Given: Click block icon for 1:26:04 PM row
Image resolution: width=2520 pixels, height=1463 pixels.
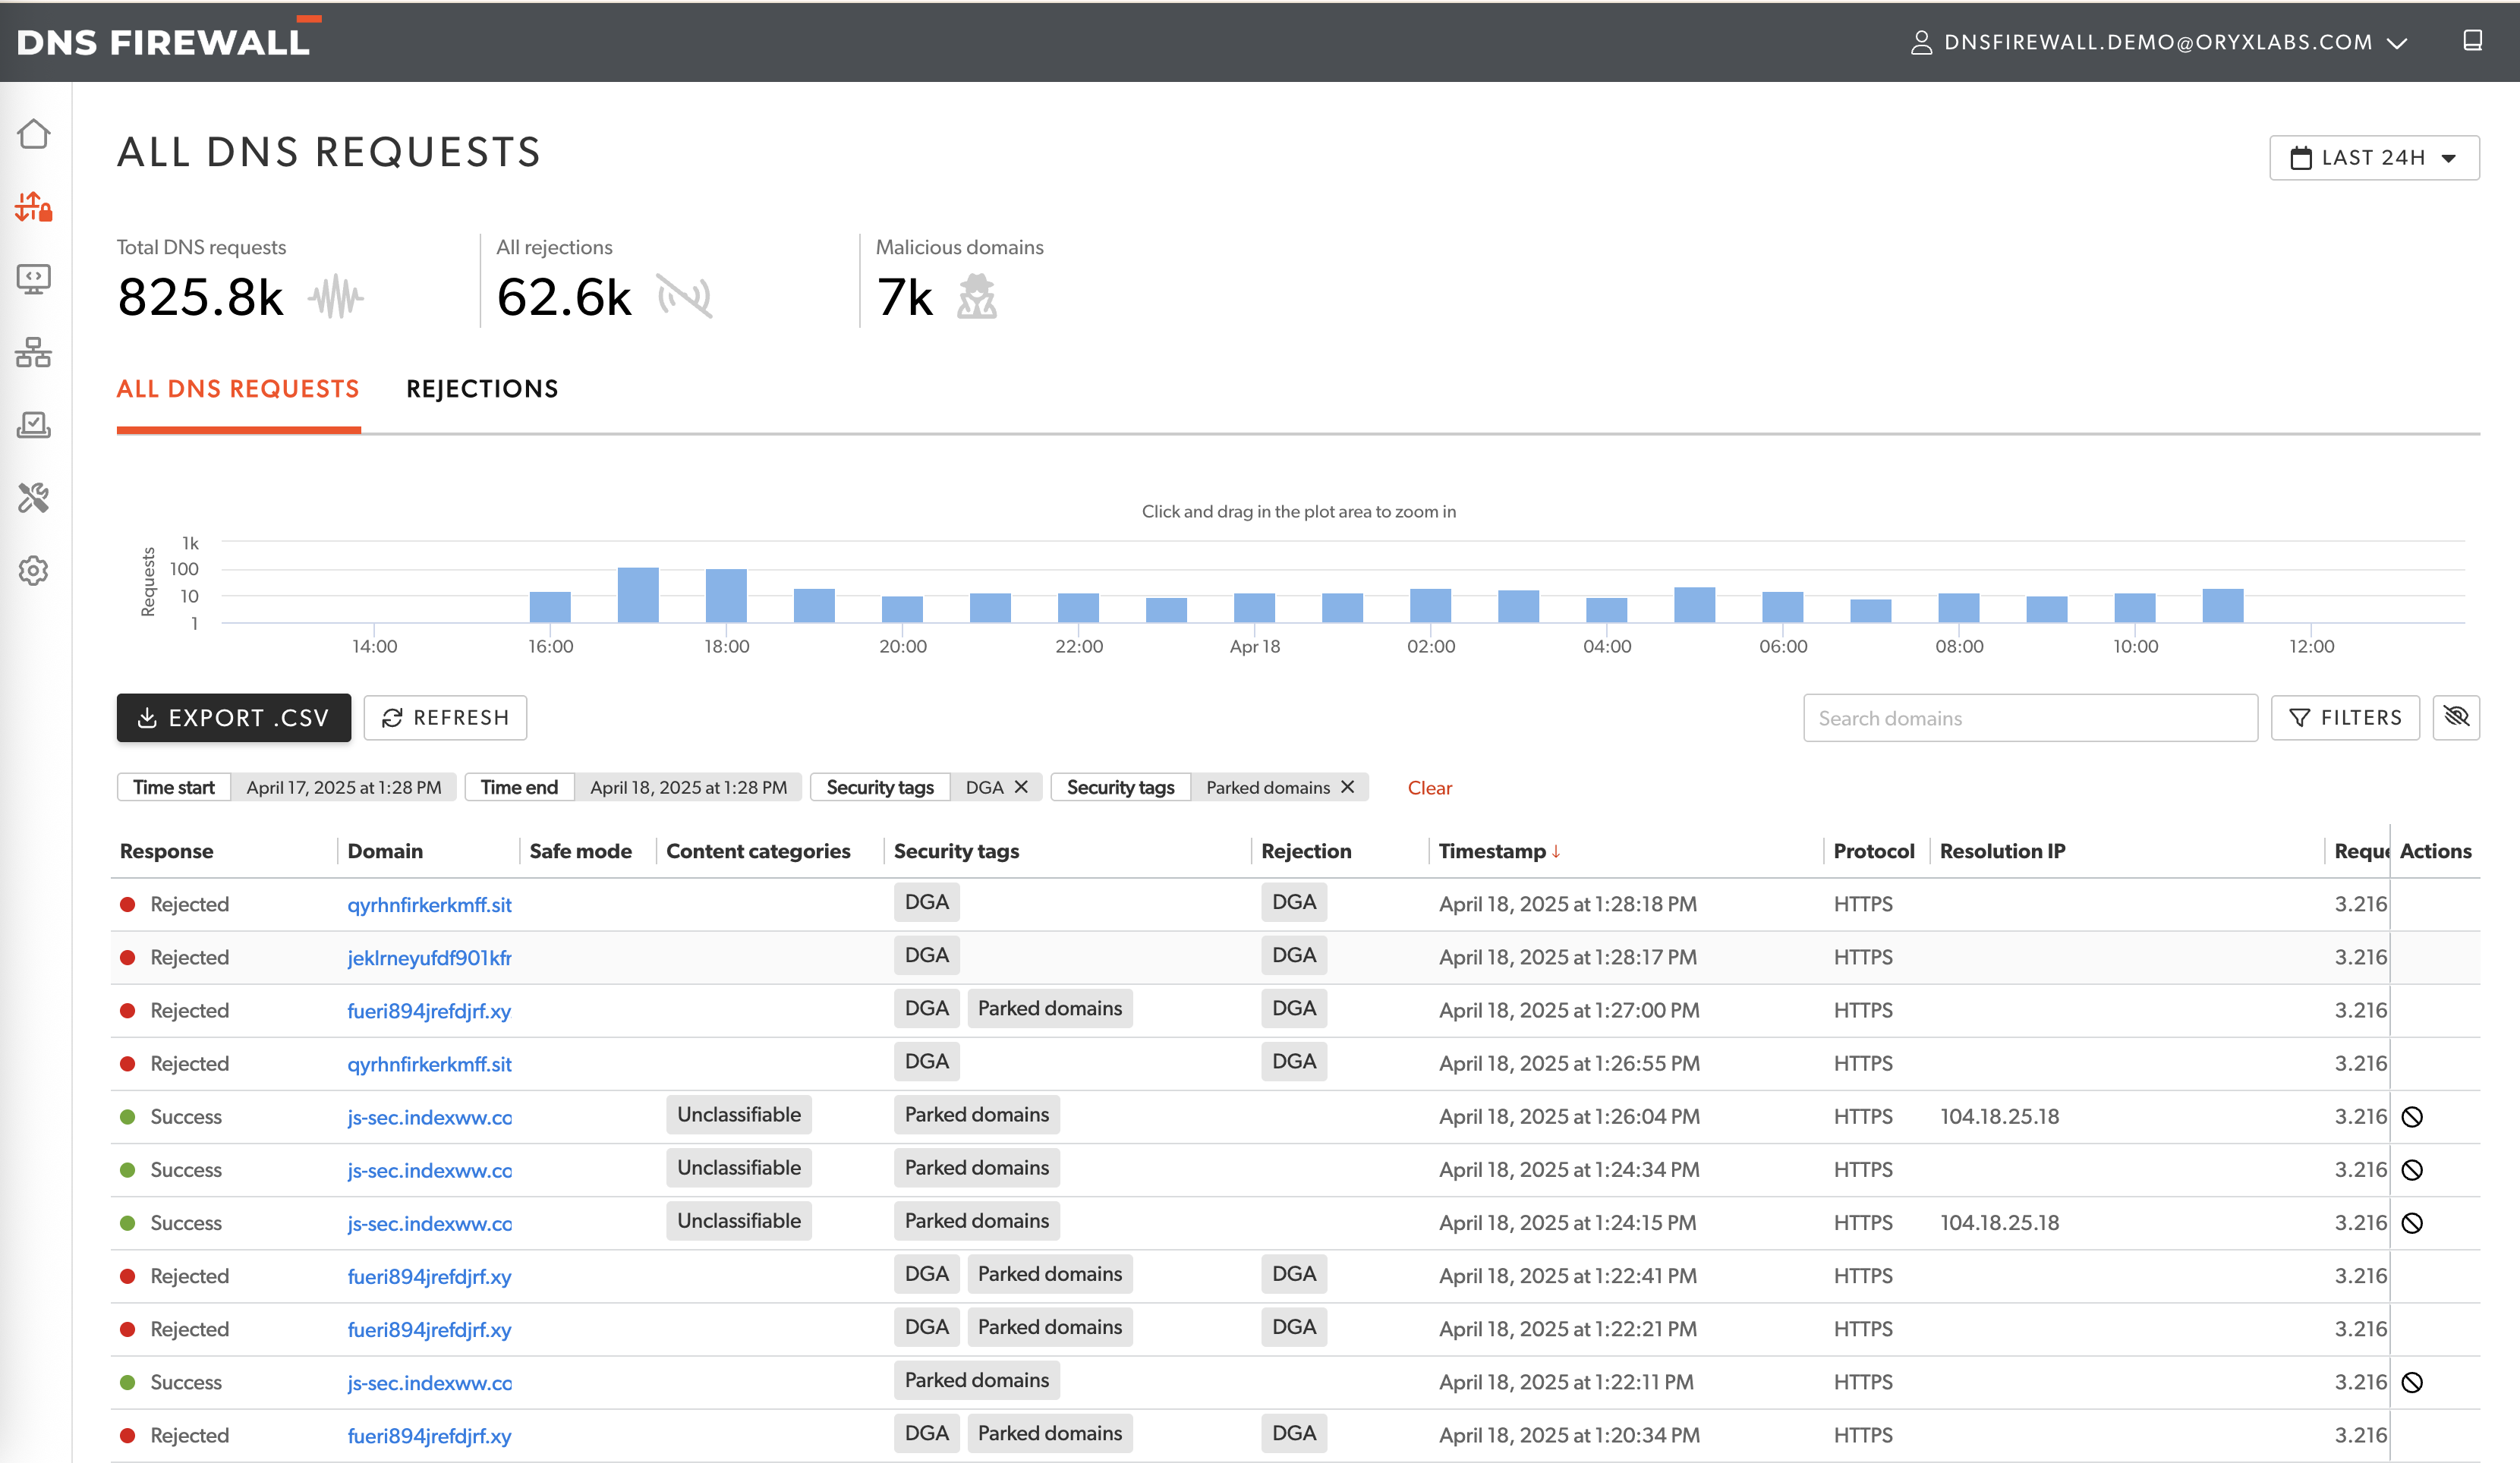Looking at the screenshot, I should pyautogui.click(x=2411, y=1117).
